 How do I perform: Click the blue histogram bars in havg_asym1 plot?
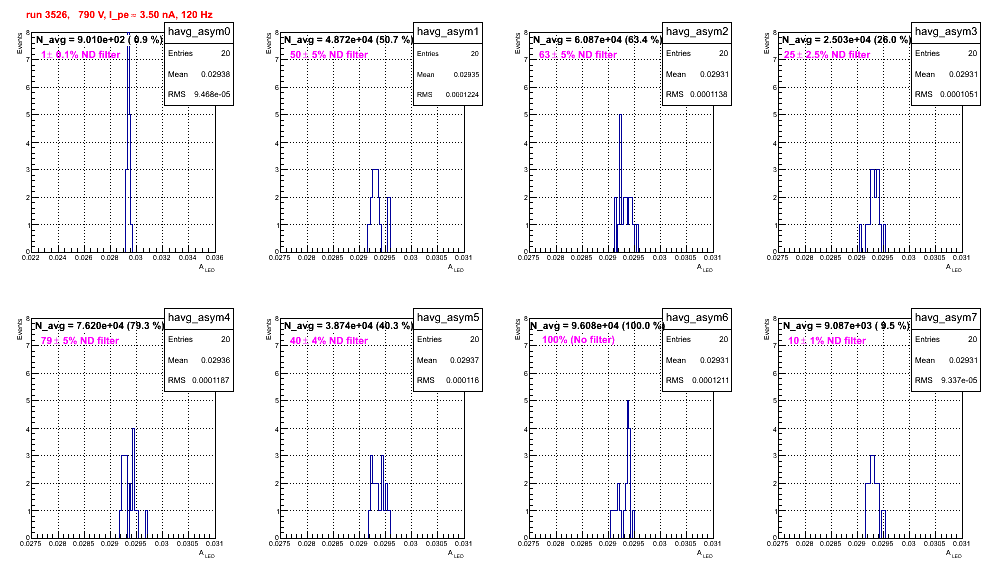(x=379, y=213)
